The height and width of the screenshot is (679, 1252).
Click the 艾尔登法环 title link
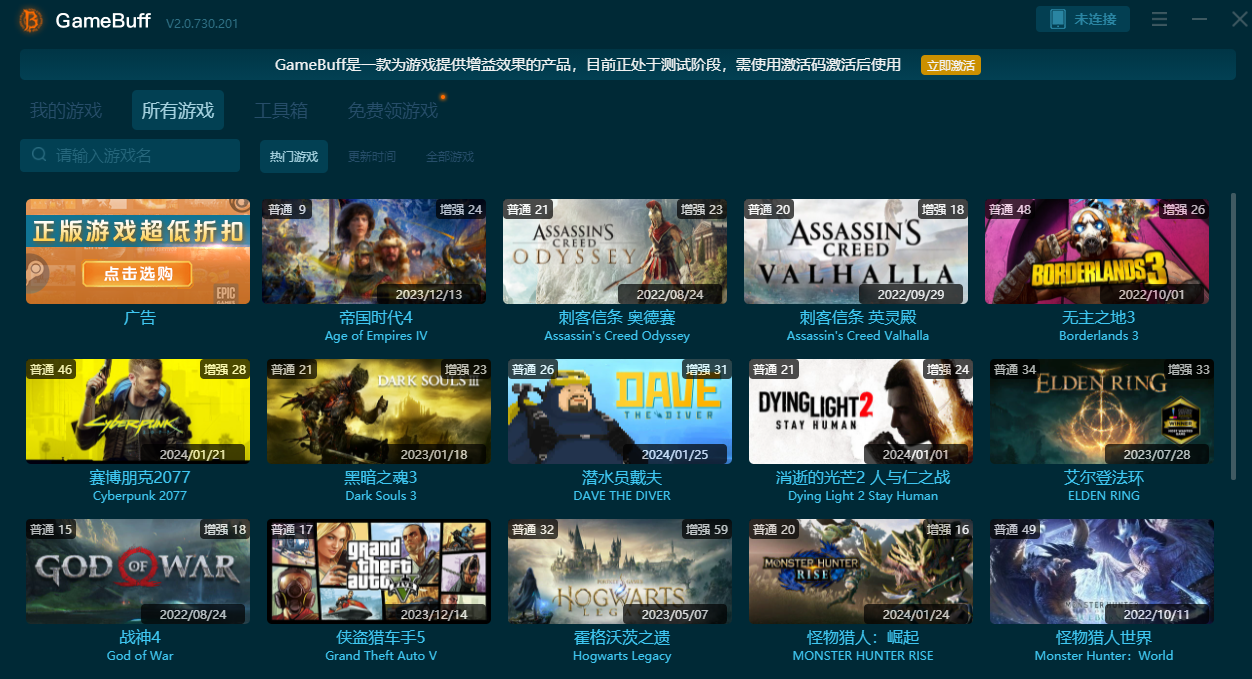1104,477
